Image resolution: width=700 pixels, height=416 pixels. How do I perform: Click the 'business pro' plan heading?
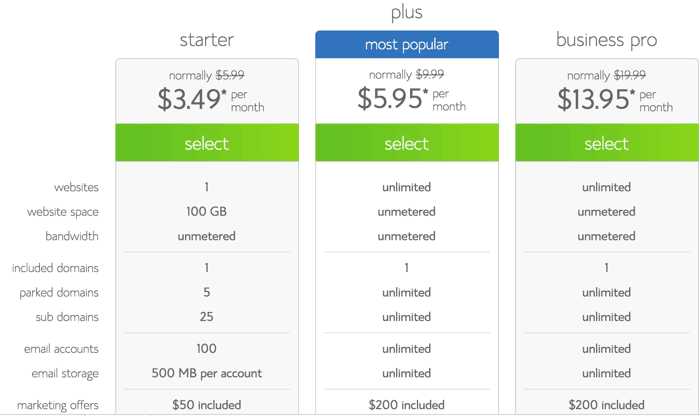pos(607,40)
